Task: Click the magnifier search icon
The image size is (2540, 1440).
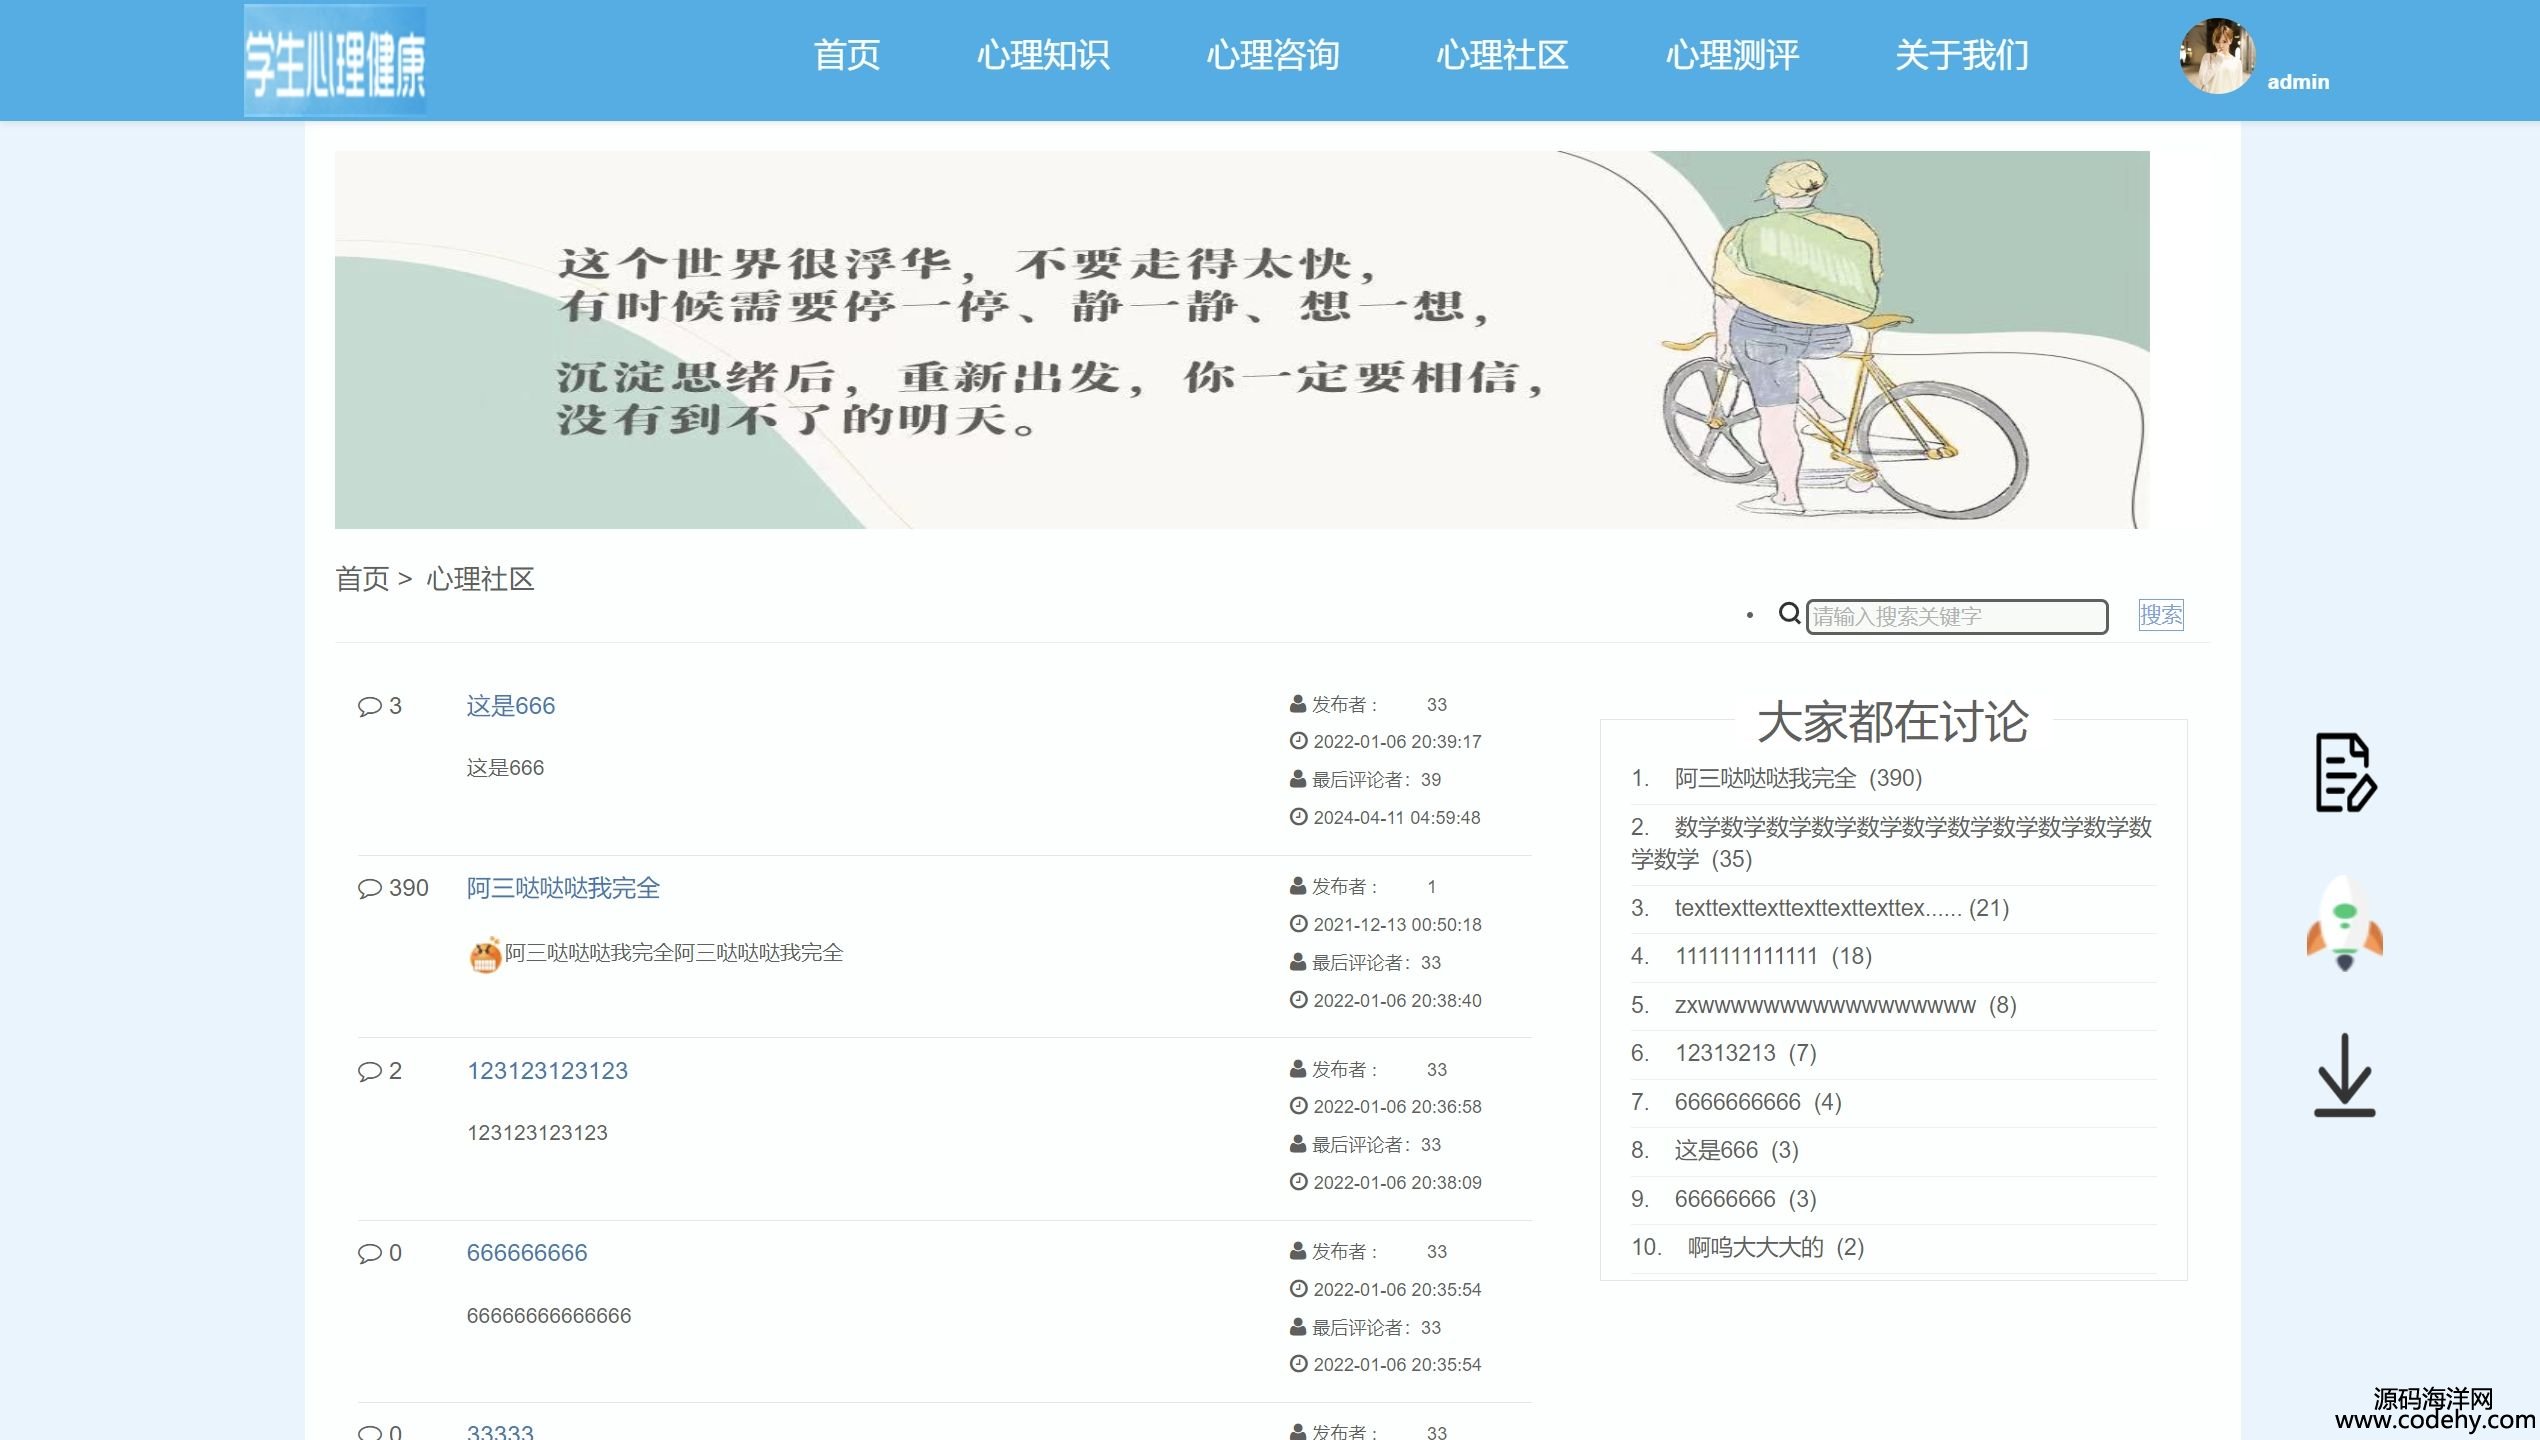Action: [1789, 613]
